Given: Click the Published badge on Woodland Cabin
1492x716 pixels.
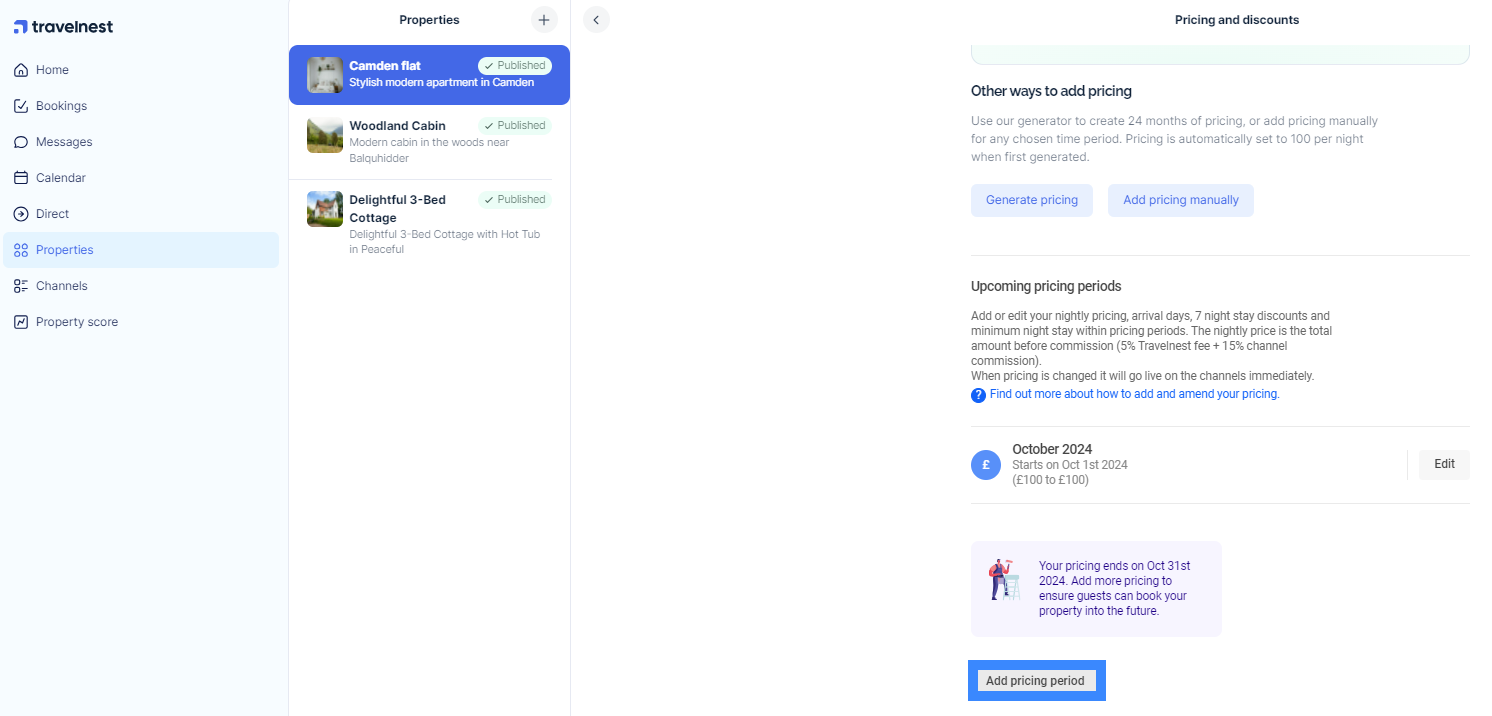Looking at the screenshot, I should point(515,126).
